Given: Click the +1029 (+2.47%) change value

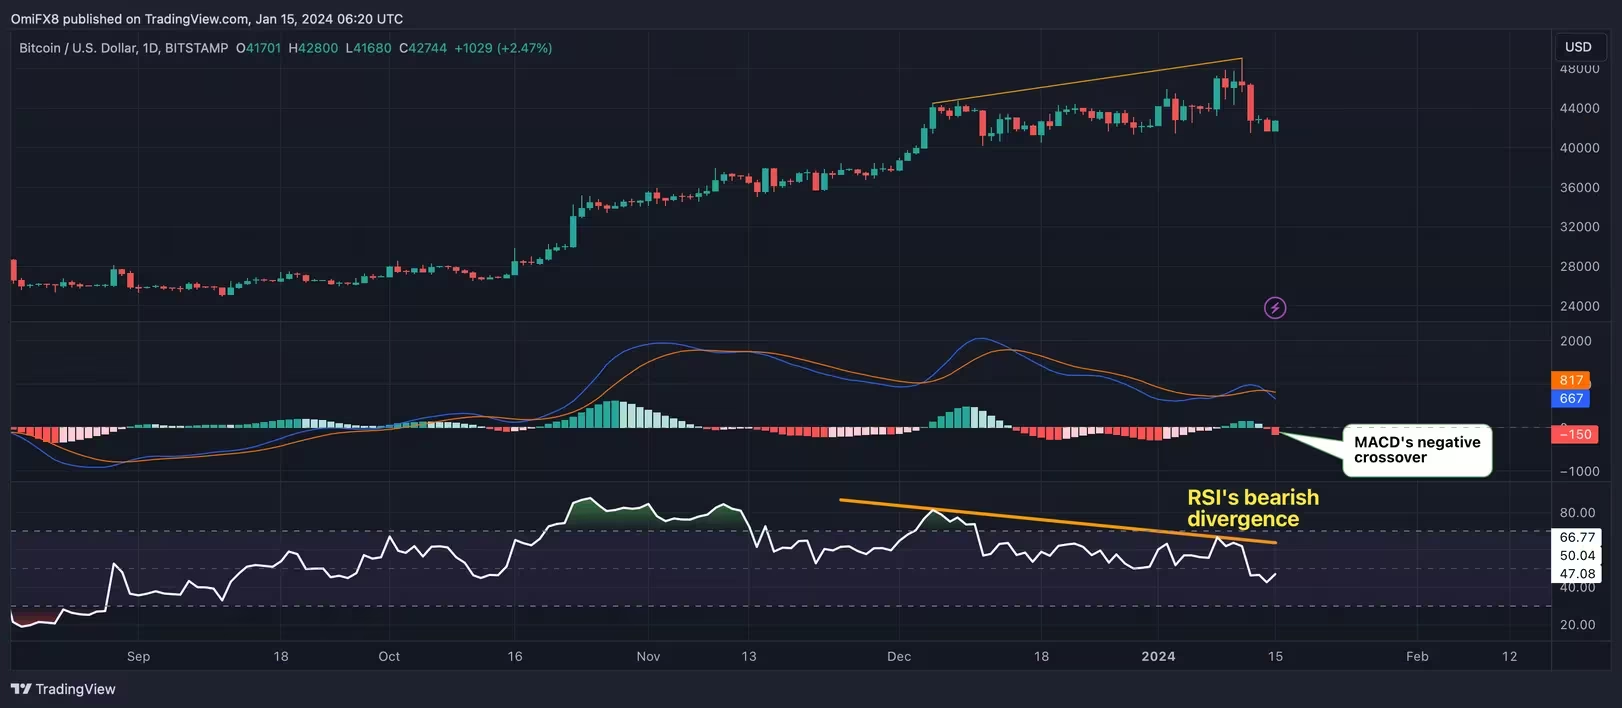Looking at the screenshot, I should pos(503,48).
